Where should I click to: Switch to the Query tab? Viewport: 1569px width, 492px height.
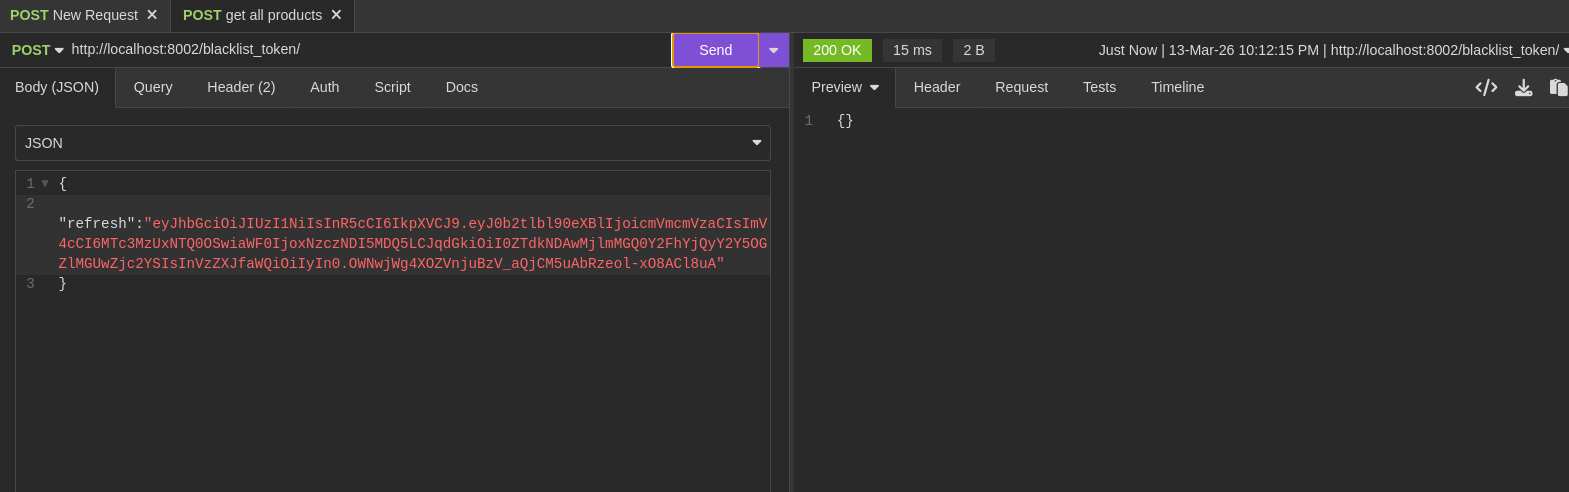[x=153, y=88]
